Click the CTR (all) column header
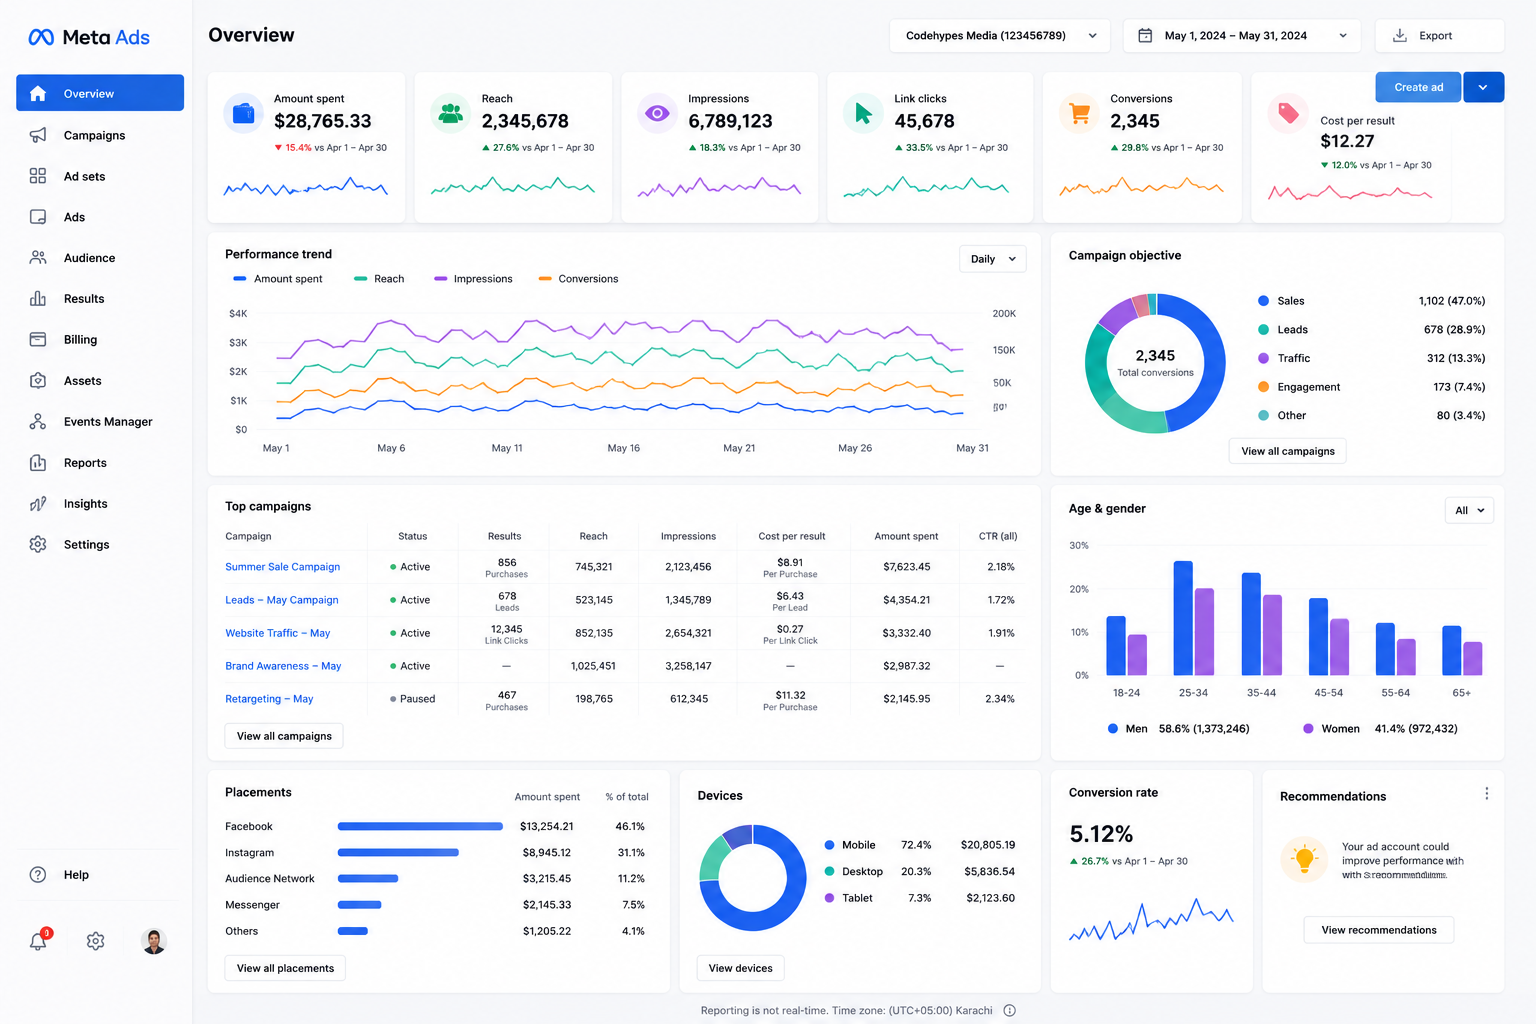Viewport: 1536px width, 1024px height. pyautogui.click(x=998, y=536)
